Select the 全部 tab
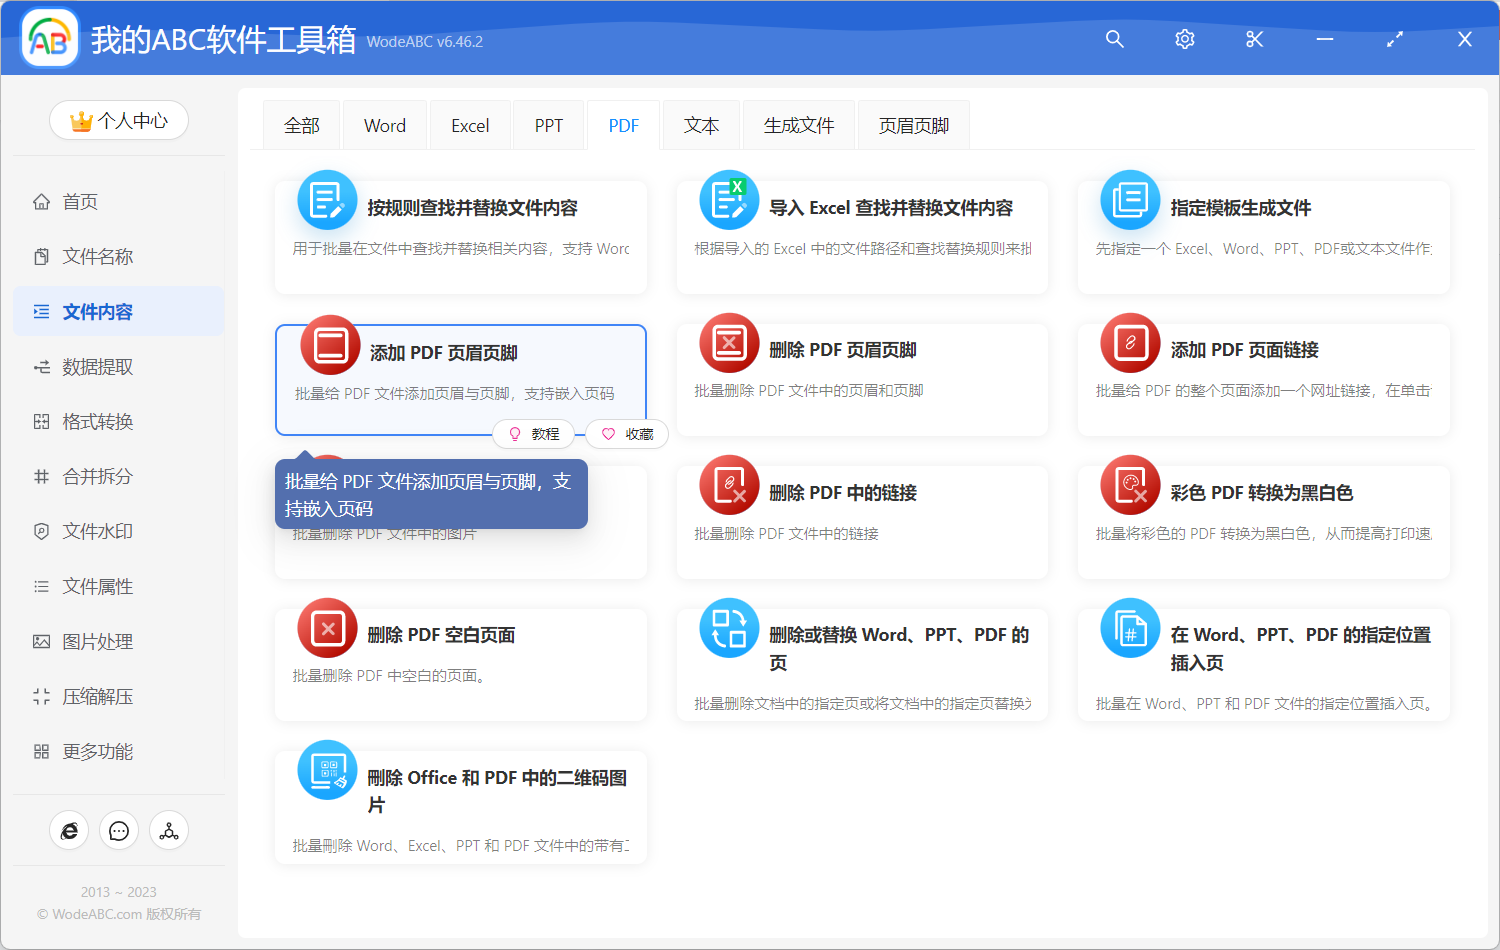Image resolution: width=1500 pixels, height=950 pixels. [301, 124]
